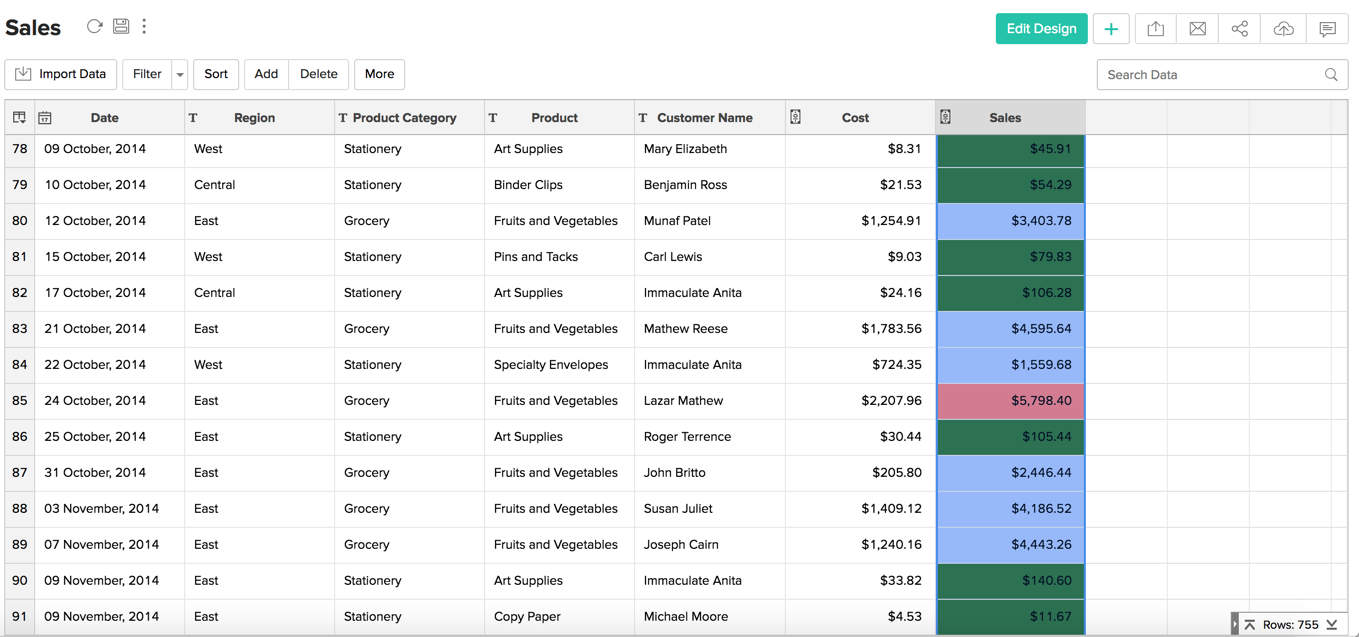Screen dimensions: 1359x637
Task: Email this table via the envelope icon
Action: tap(1197, 28)
